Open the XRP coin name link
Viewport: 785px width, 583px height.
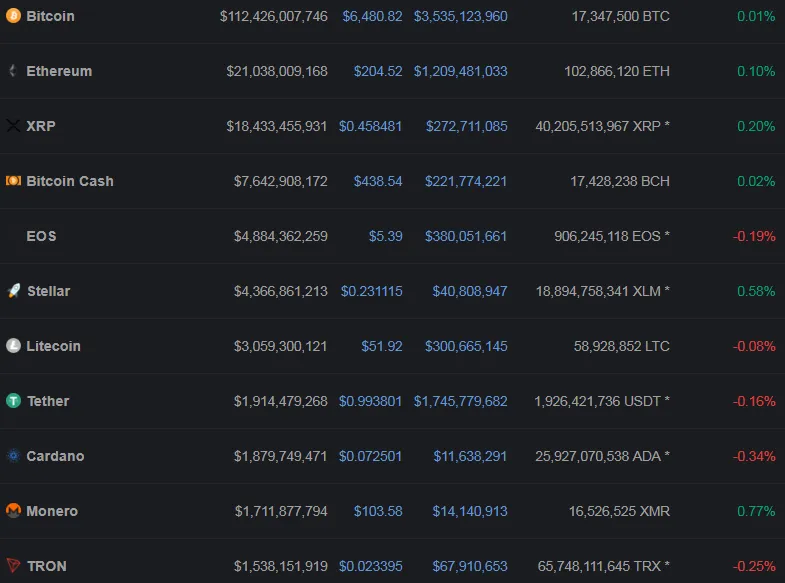pyautogui.click(x=41, y=126)
